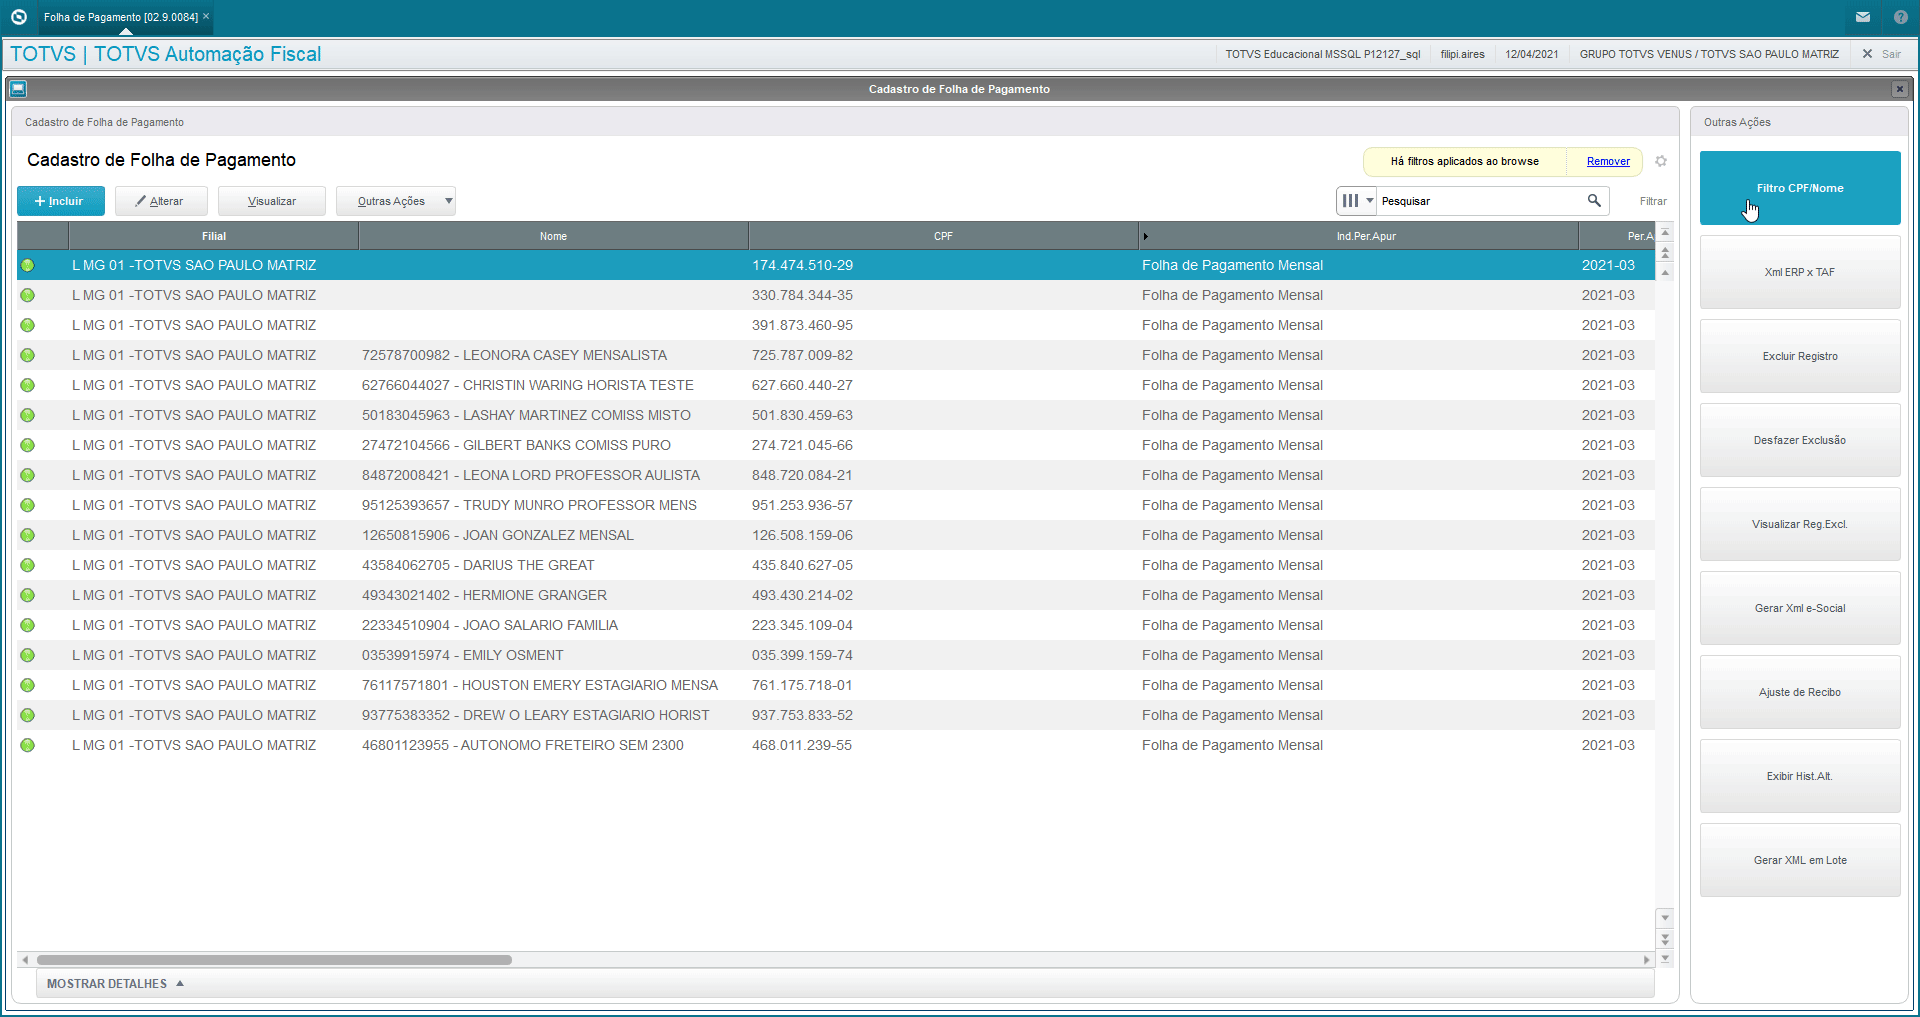Click the Filtro CPF/Nome button
The height and width of the screenshot is (1017, 1920).
click(x=1800, y=188)
